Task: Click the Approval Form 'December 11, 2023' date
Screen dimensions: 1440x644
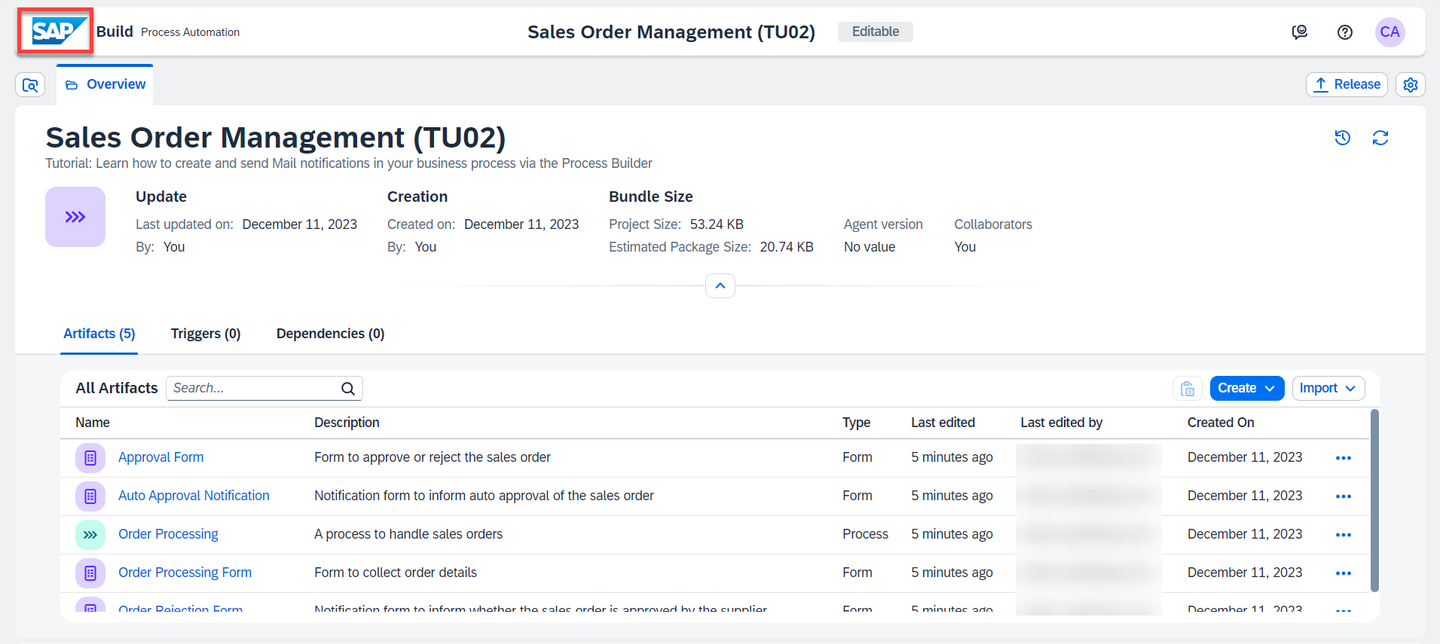Action: click(1245, 457)
